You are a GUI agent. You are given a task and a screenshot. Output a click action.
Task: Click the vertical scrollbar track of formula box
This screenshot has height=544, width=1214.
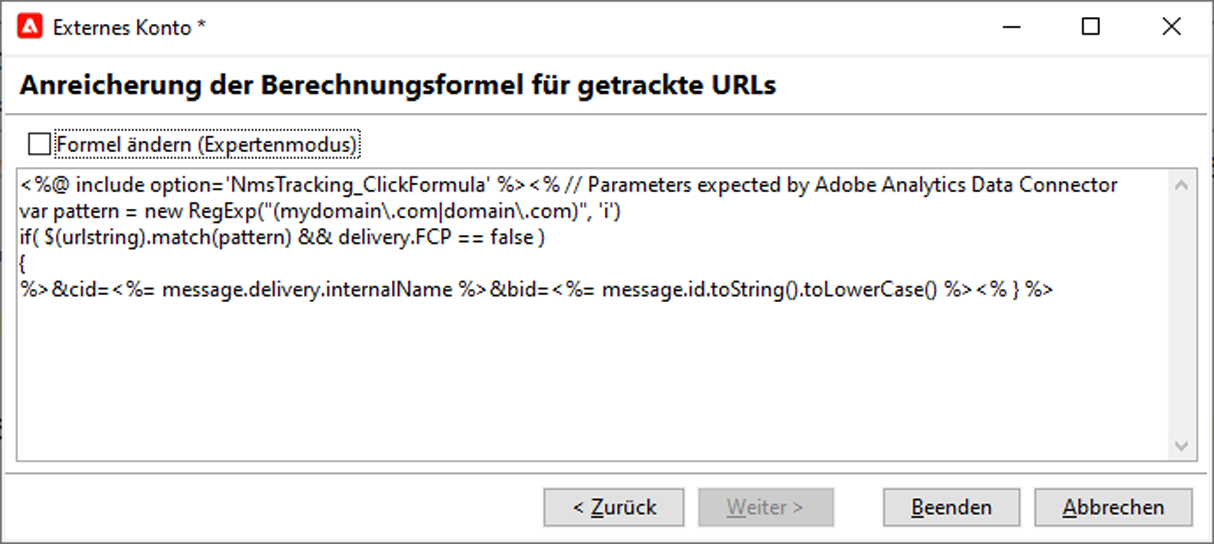coord(1181,316)
